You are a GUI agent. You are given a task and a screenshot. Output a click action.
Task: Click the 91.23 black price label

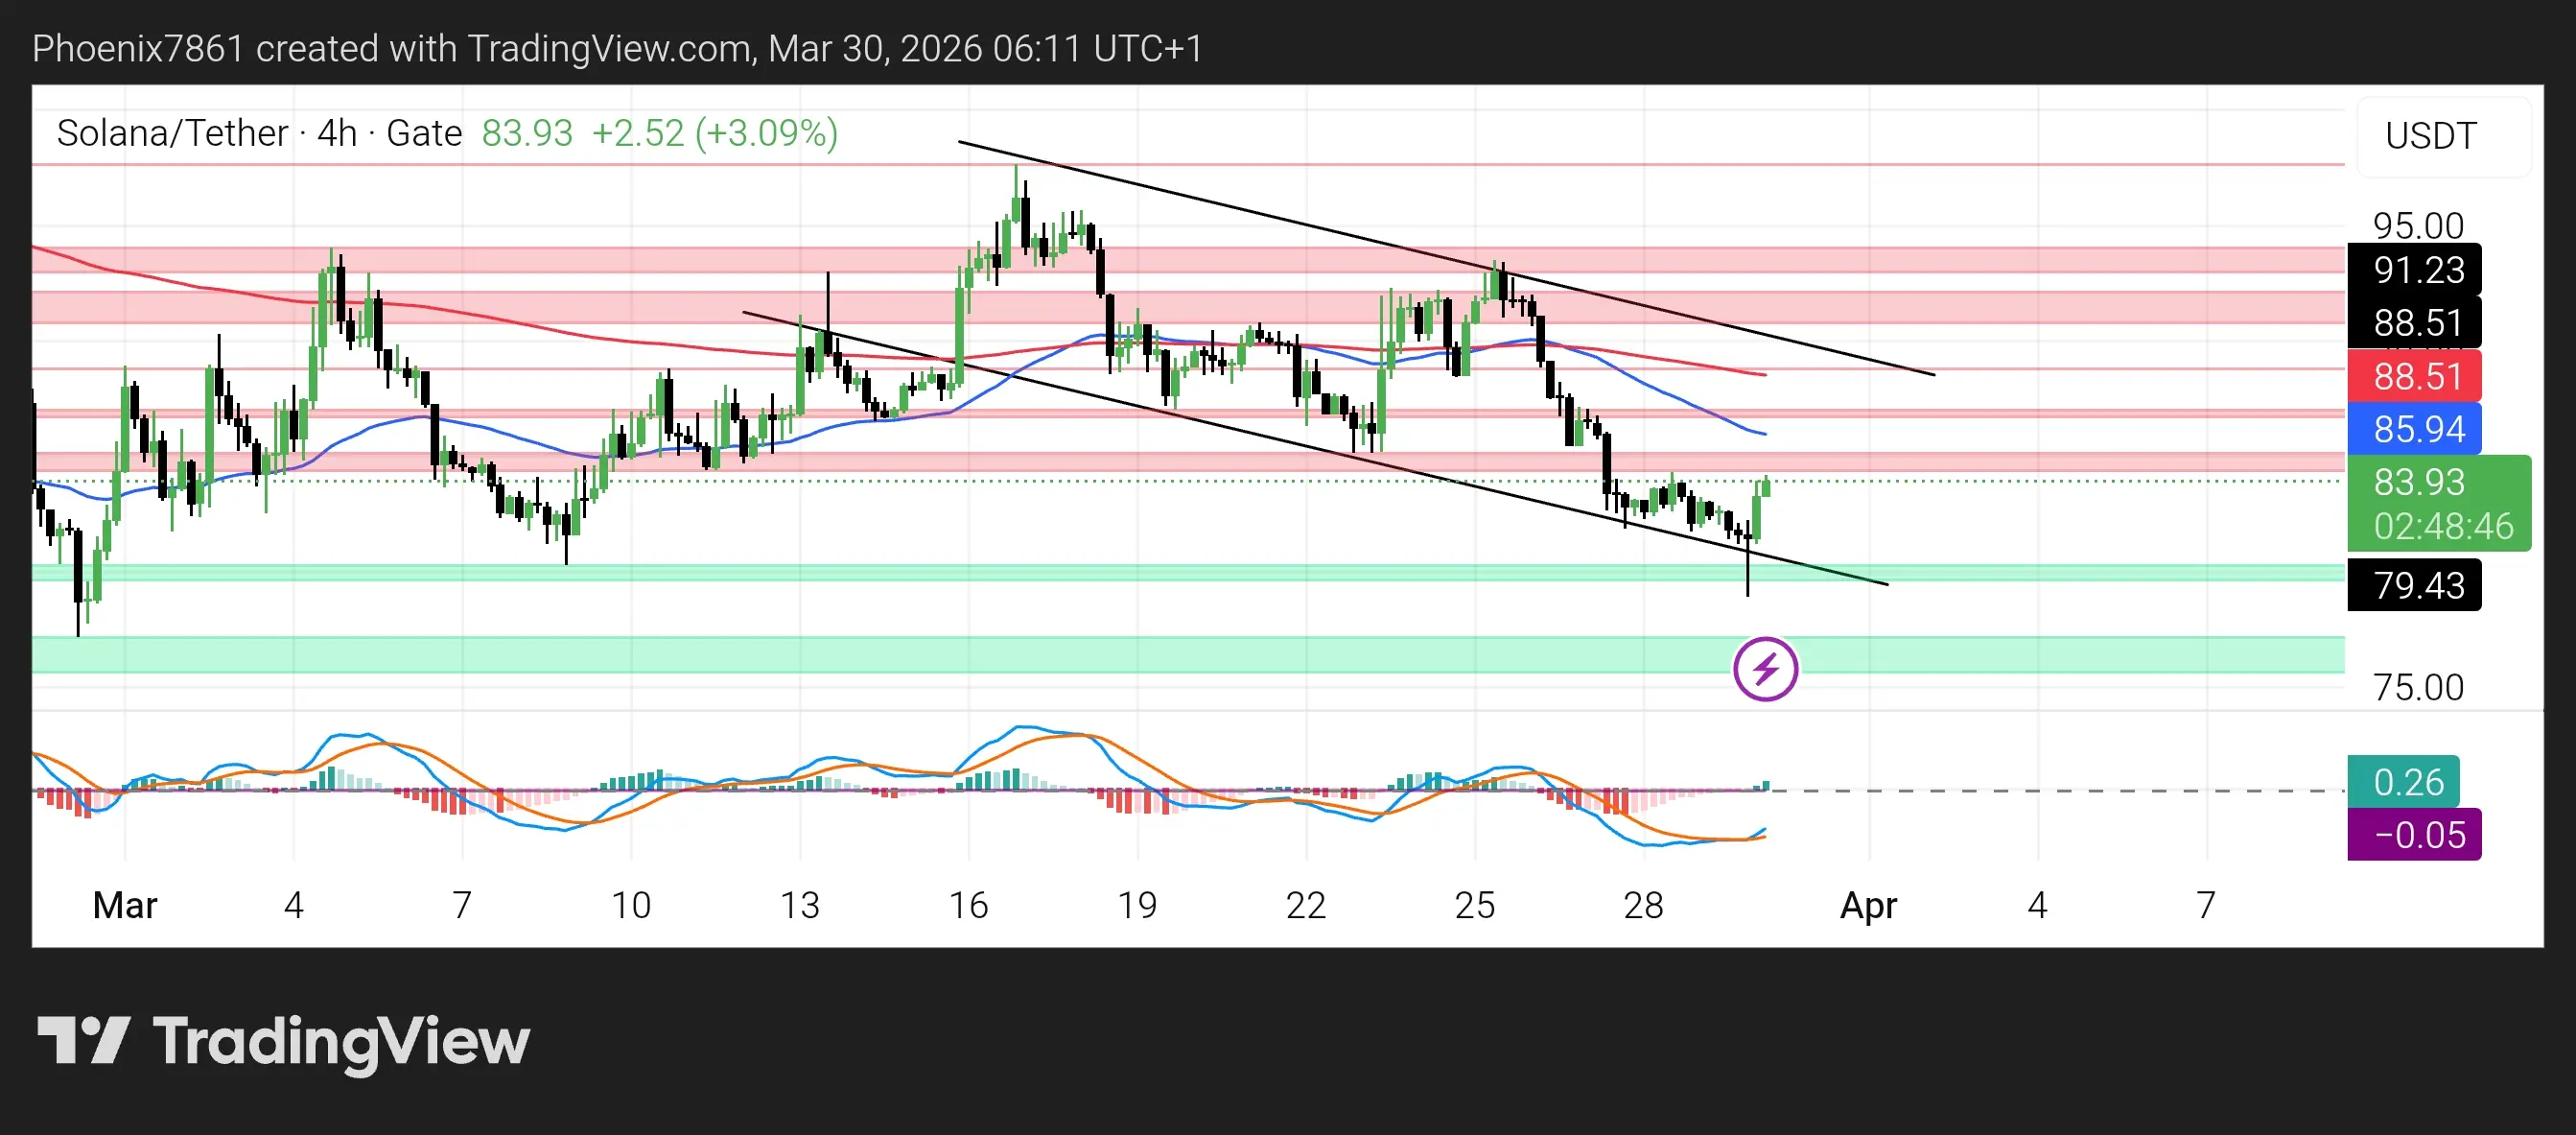(x=2418, y=270)
